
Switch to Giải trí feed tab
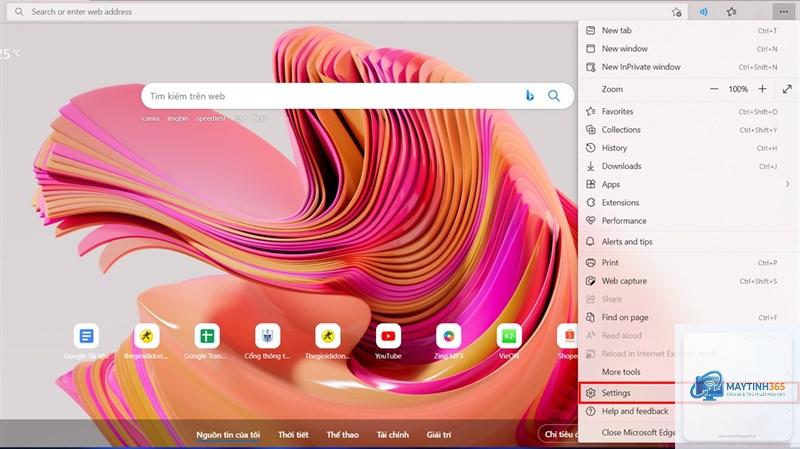click(439, 435)
